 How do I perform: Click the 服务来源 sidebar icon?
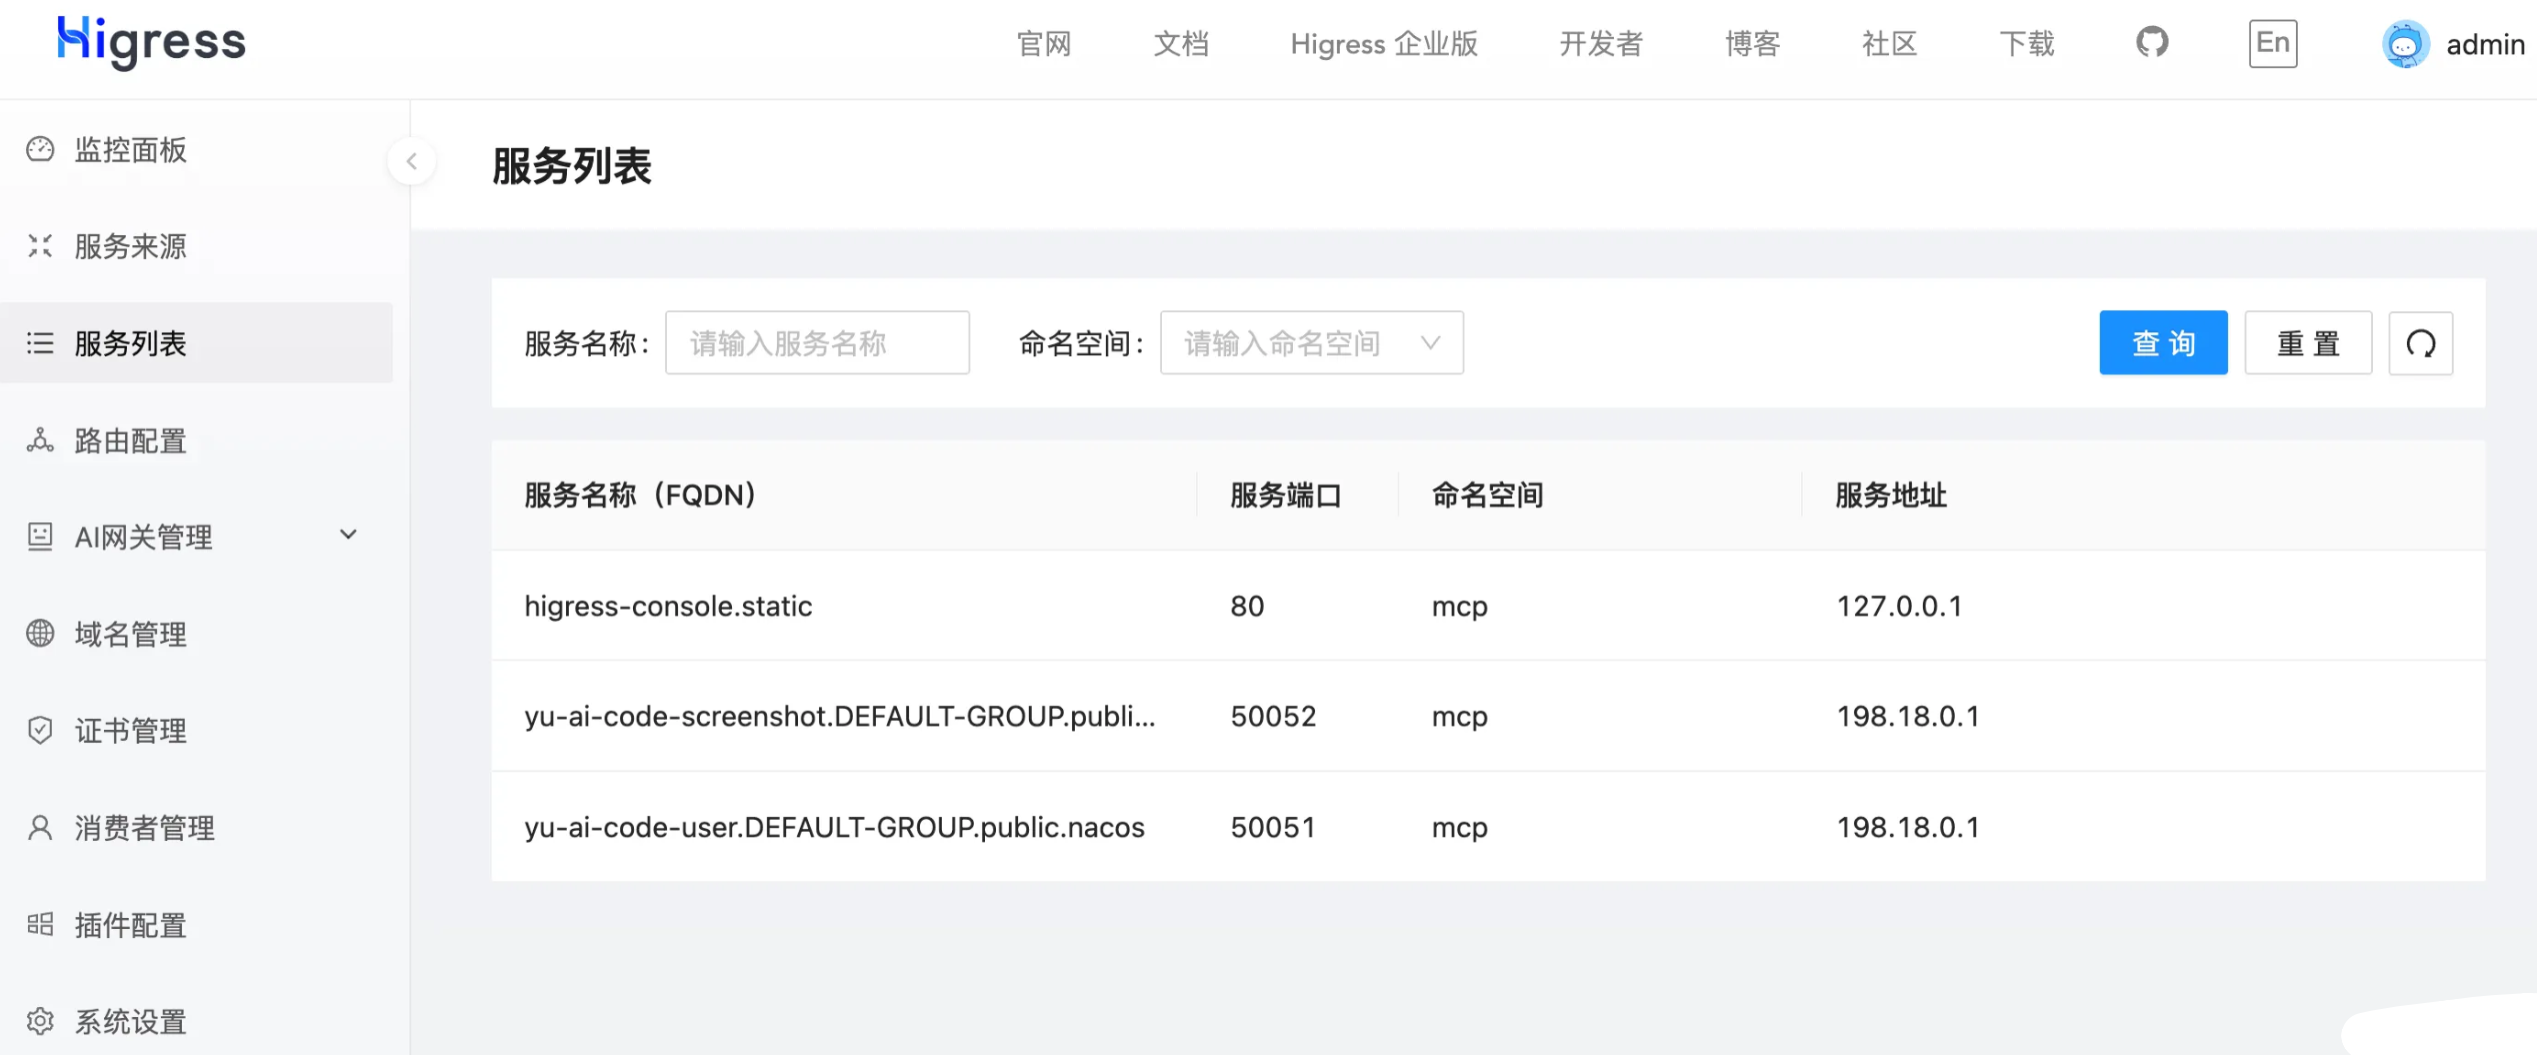[40, 246]
